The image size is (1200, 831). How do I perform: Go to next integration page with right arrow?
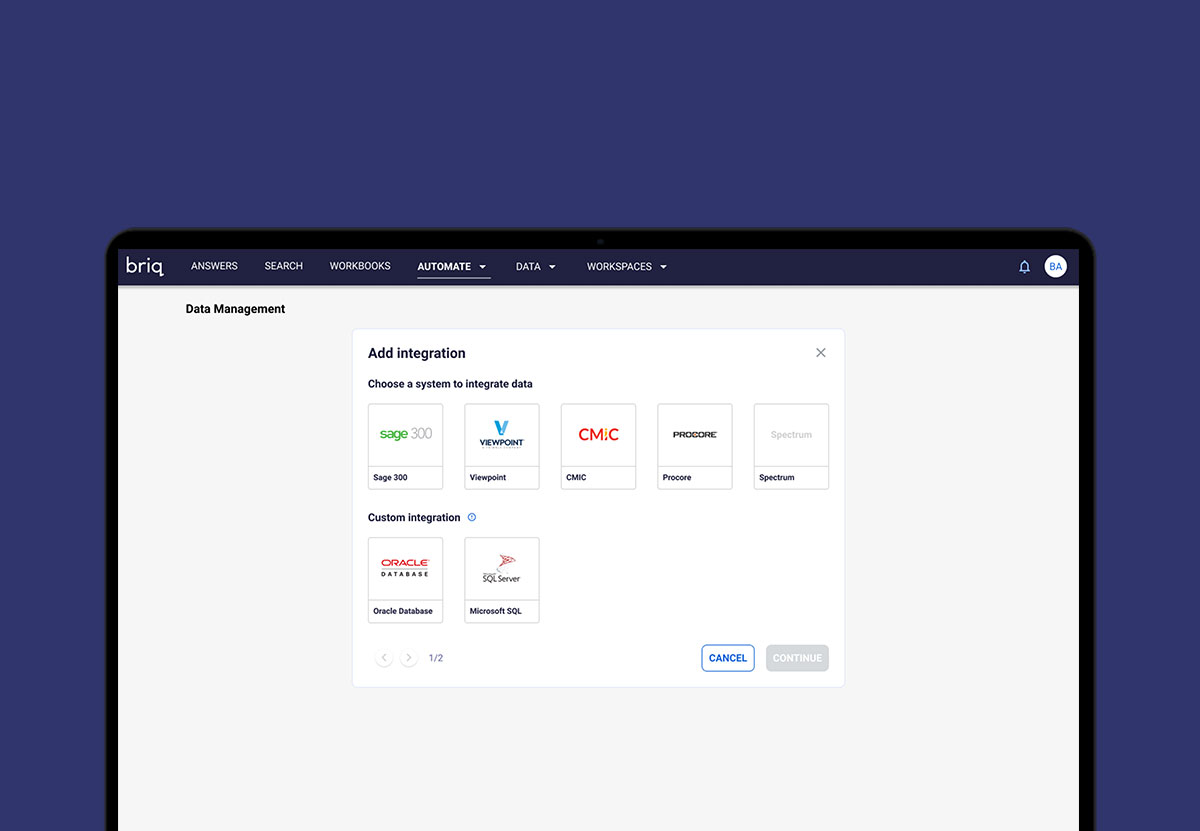[x=408, y=657]
